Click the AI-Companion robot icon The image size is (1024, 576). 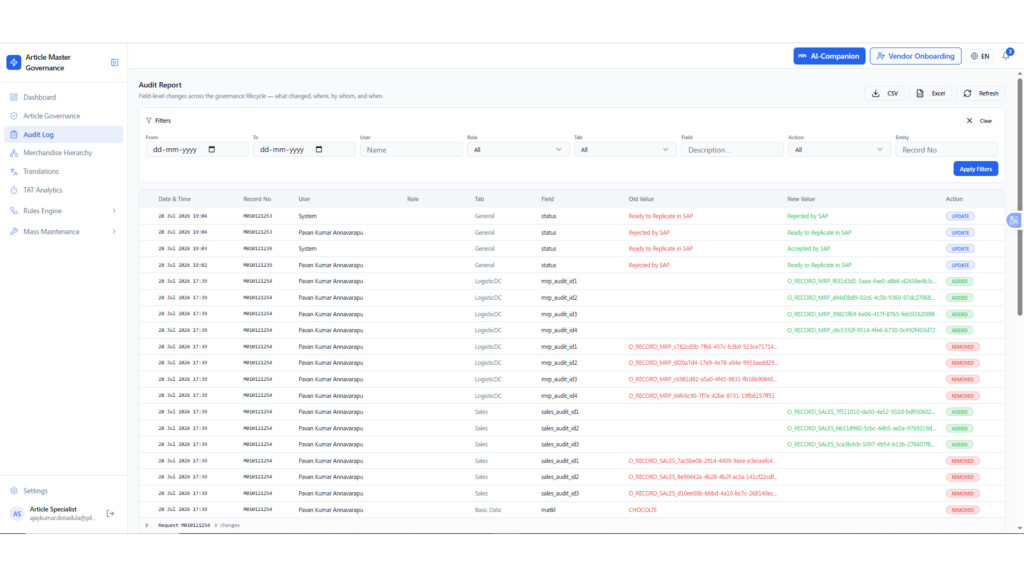pyautogui.click(x=802, y=56)
